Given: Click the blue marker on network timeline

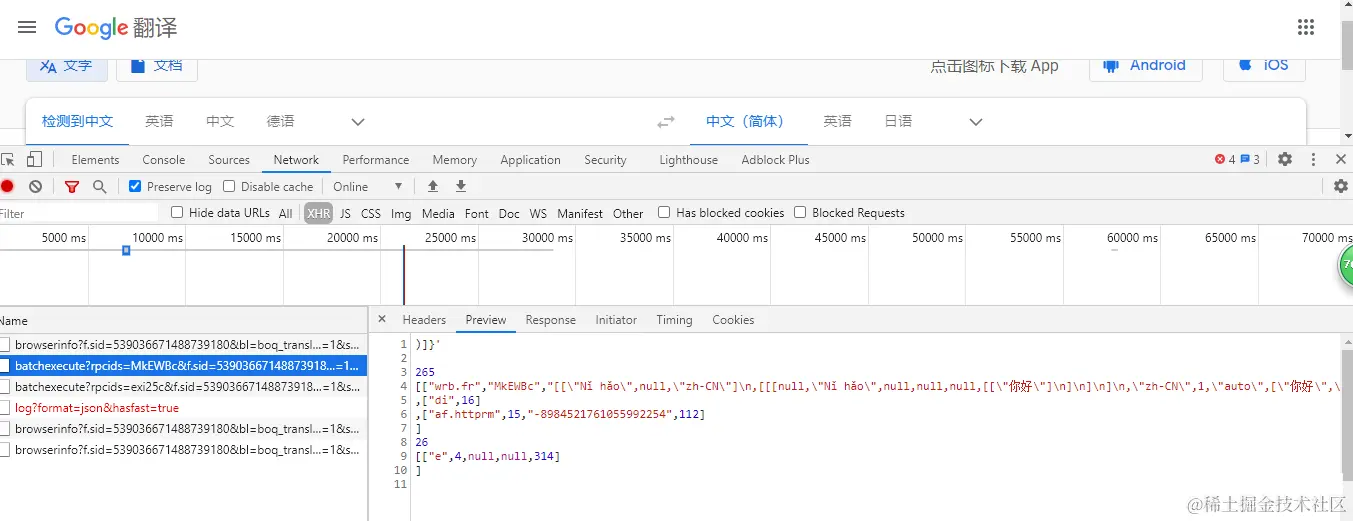Looking at the screenshot, I should point(126,250).
